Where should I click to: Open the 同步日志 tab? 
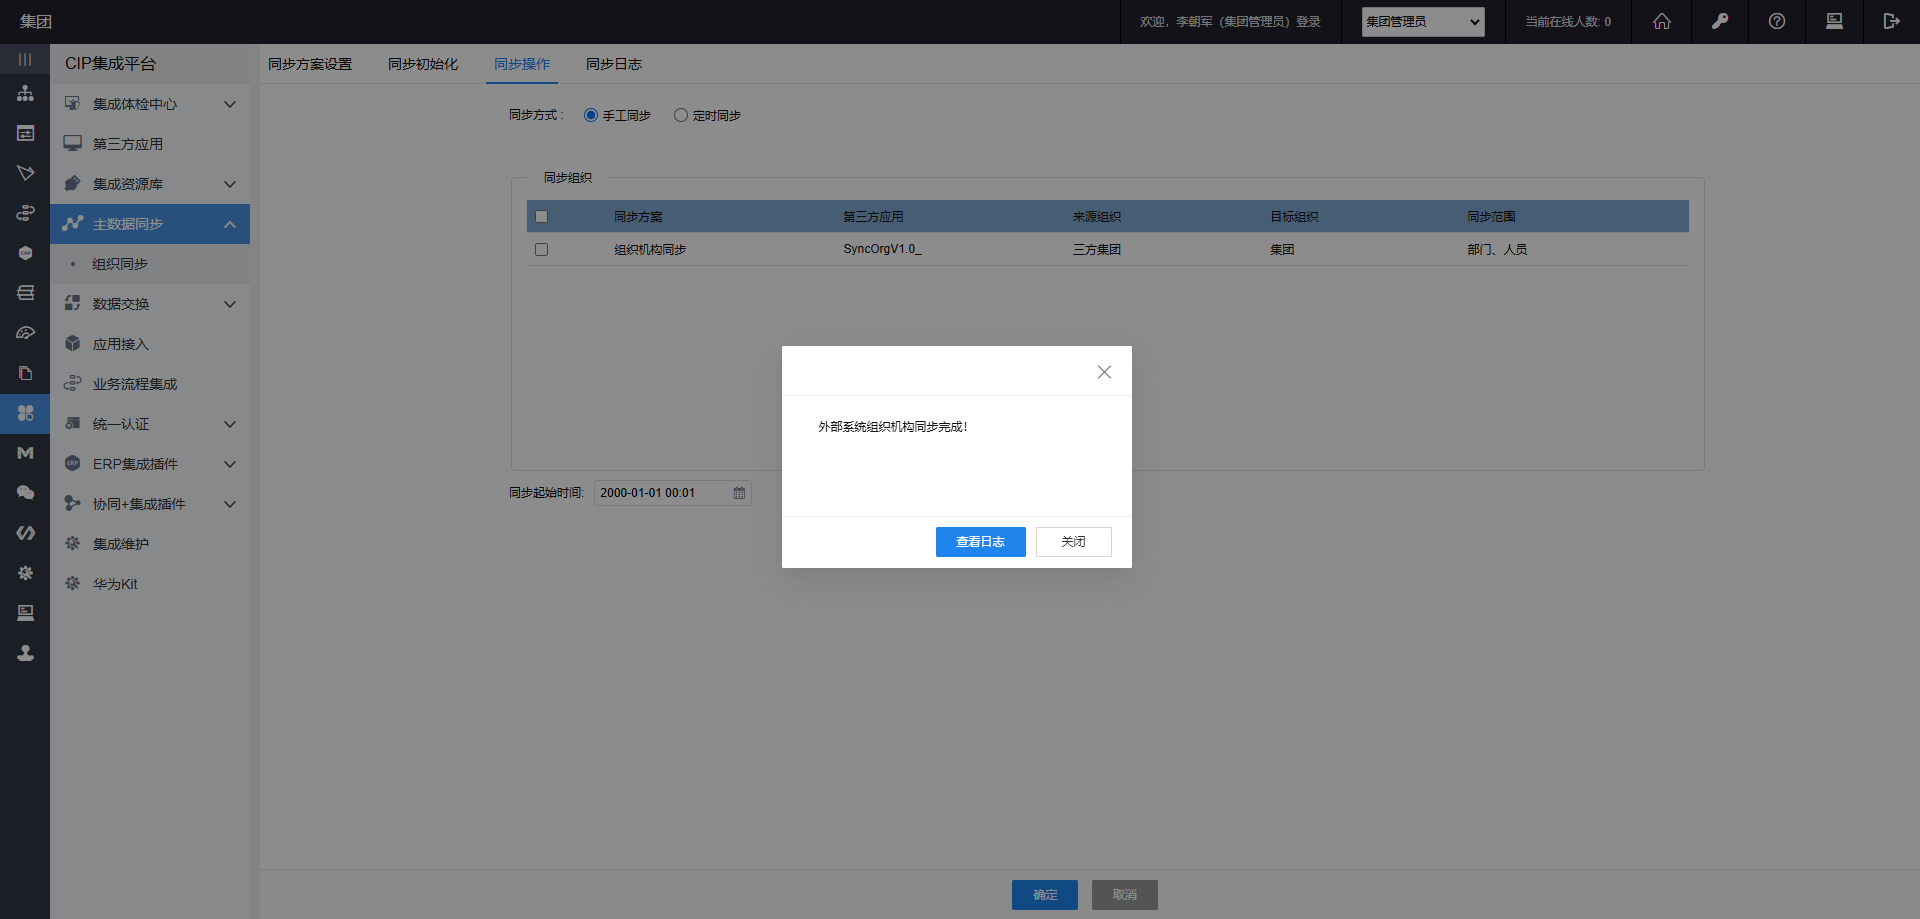pyautogui.click(x=614, y=64)
